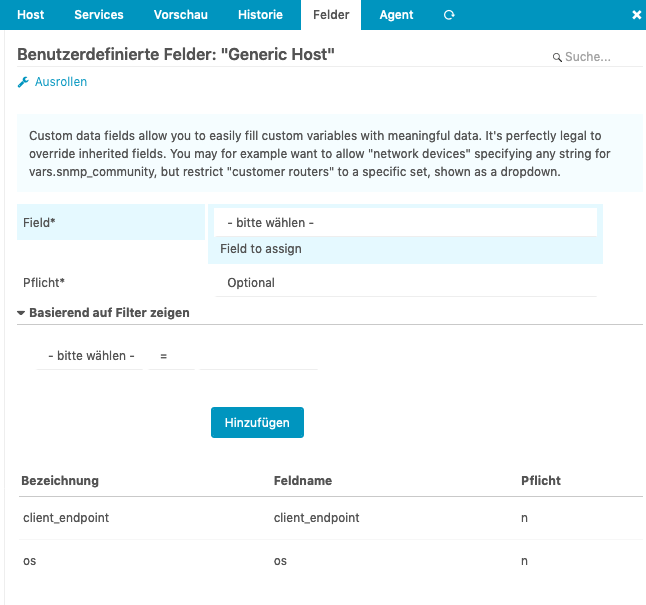Click the refresh icon tab
The width and height of the screenshot is (646, 605).
tap(449, 15)
